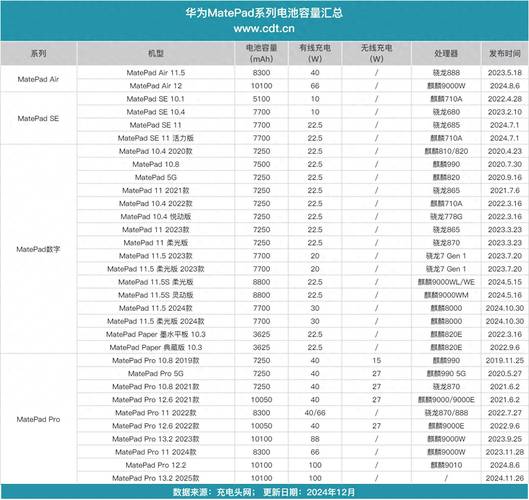Select the 无线充电 (W) column header
The image size is (529, 500).
[x=377, y=53]
